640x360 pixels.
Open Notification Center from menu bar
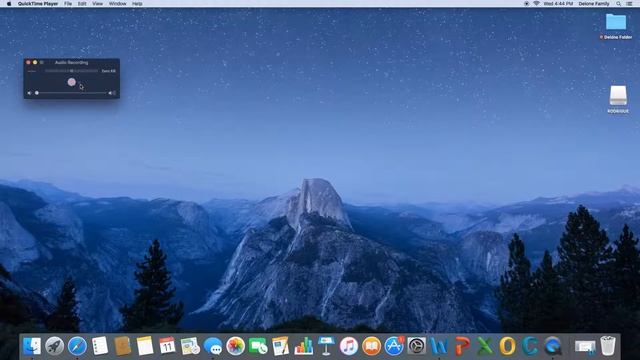[x=629, y=4]
